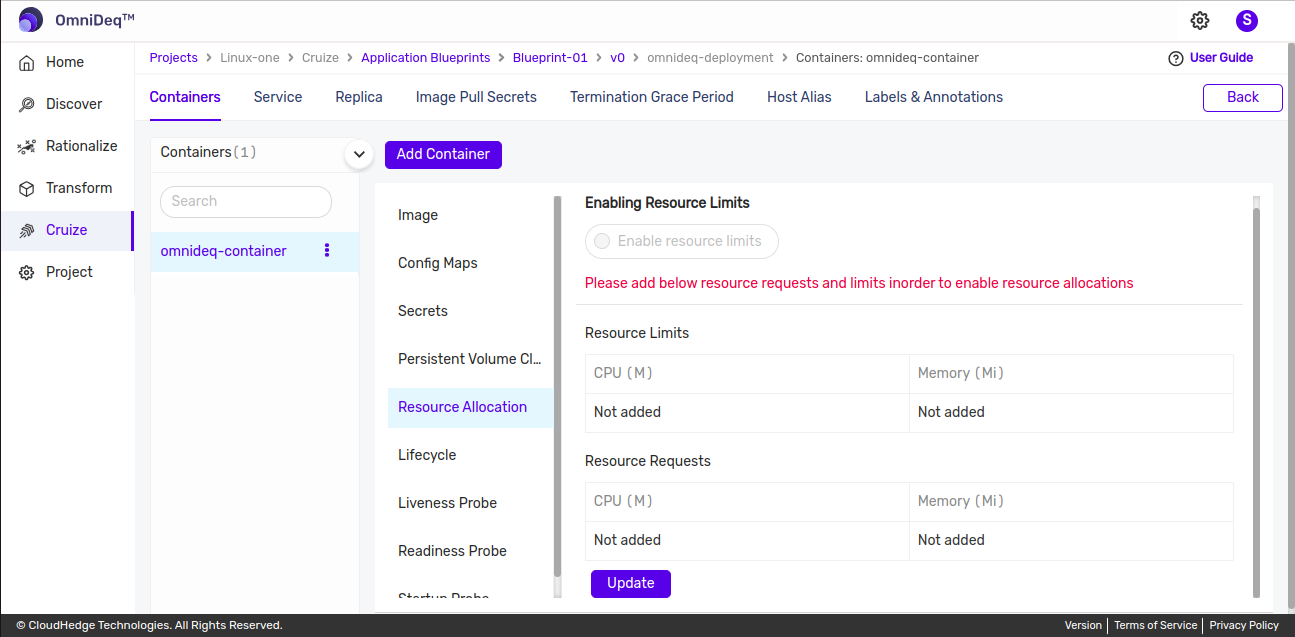The height and width of the screenshot is (637, 1295).
Task: Click the Transform cube icon
Action: 27,188
